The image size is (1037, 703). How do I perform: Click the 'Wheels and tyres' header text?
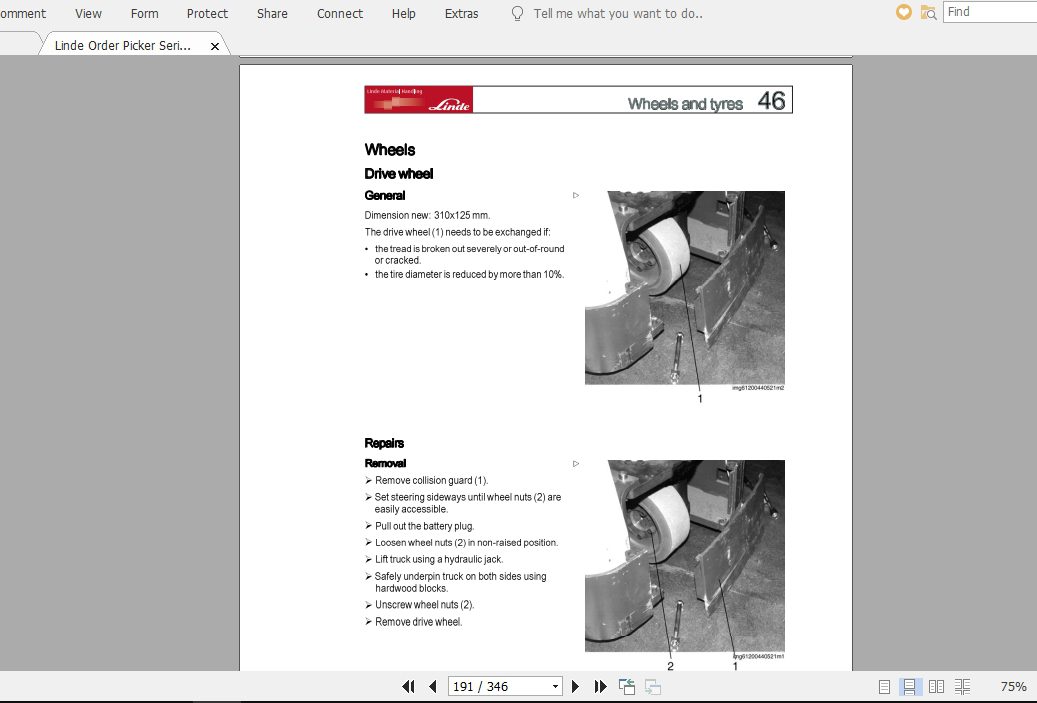[685, 104]
